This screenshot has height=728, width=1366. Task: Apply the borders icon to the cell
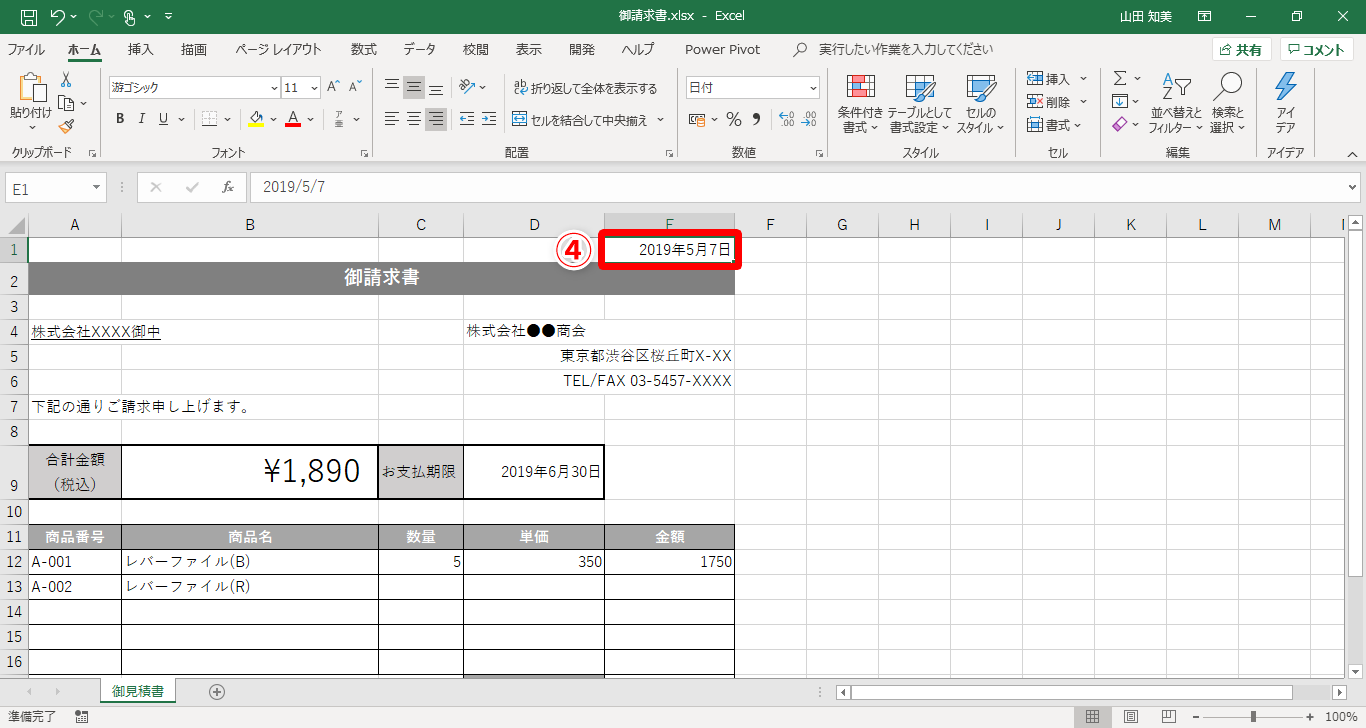pos(209,119)
